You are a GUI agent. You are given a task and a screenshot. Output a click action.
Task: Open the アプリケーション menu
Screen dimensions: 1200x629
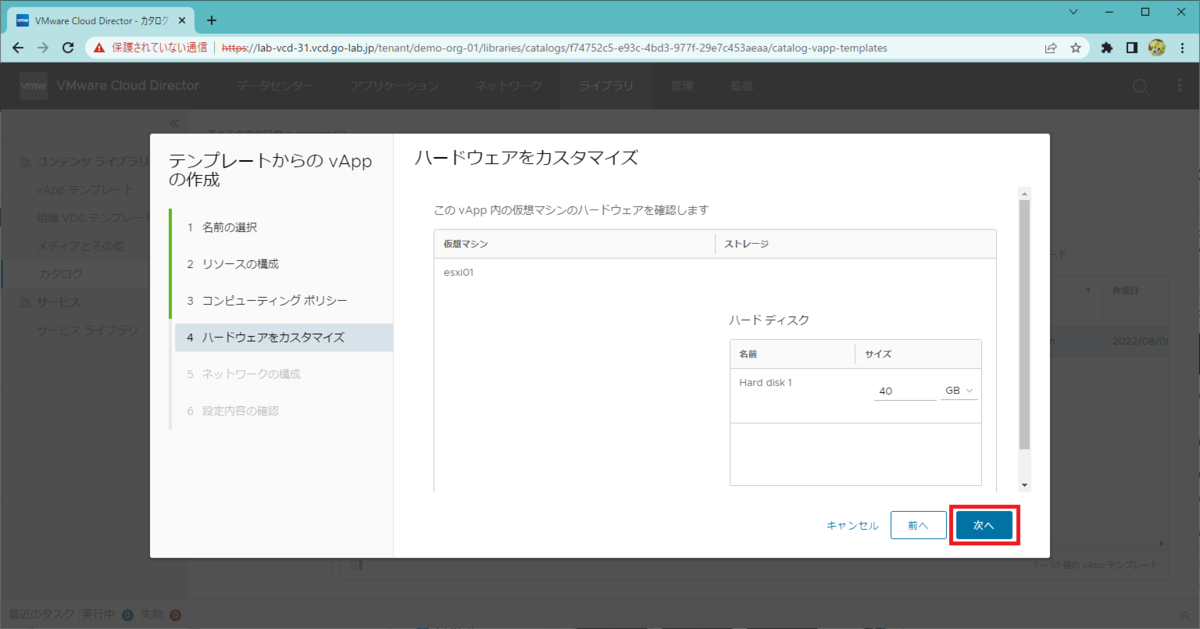tap(395, 86)
